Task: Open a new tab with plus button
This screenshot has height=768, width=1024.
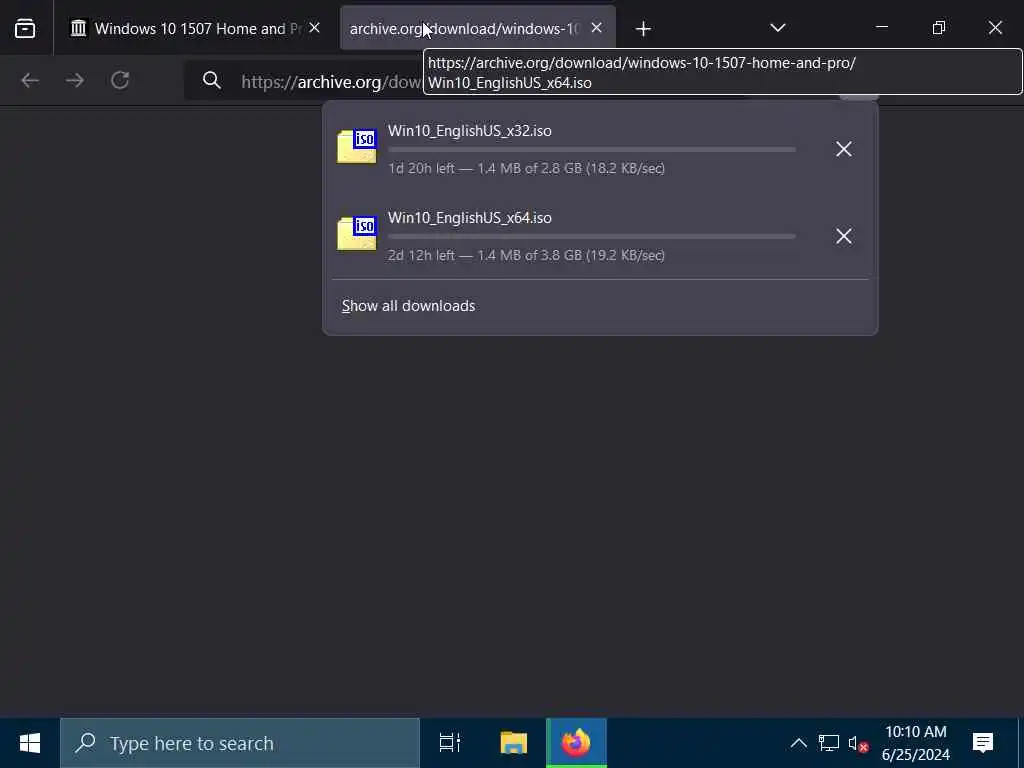Action: 643,29
